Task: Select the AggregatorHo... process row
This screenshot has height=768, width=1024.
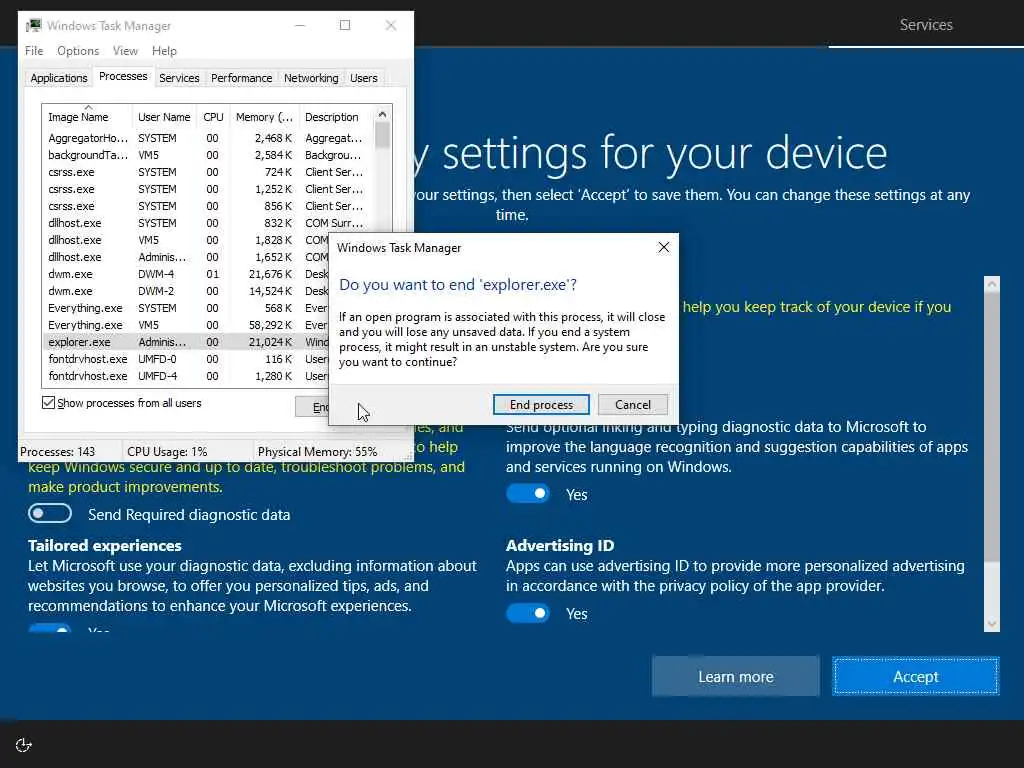Action: (x=208, y=138)
